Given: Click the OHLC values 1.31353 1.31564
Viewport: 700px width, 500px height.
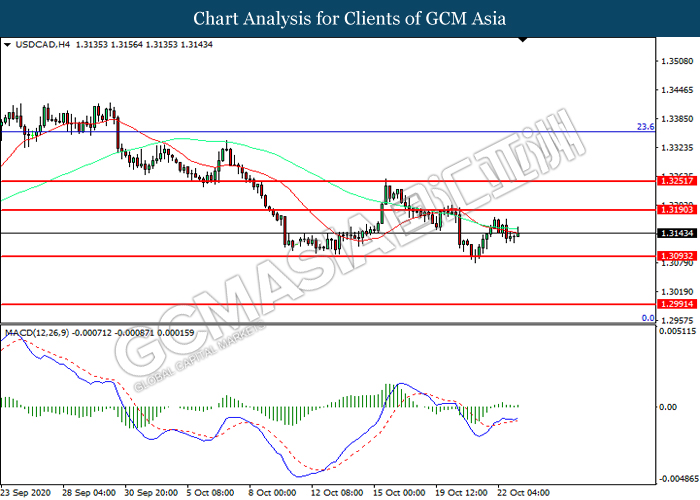Looking at the screenshot, I should [x=109, y=45].
